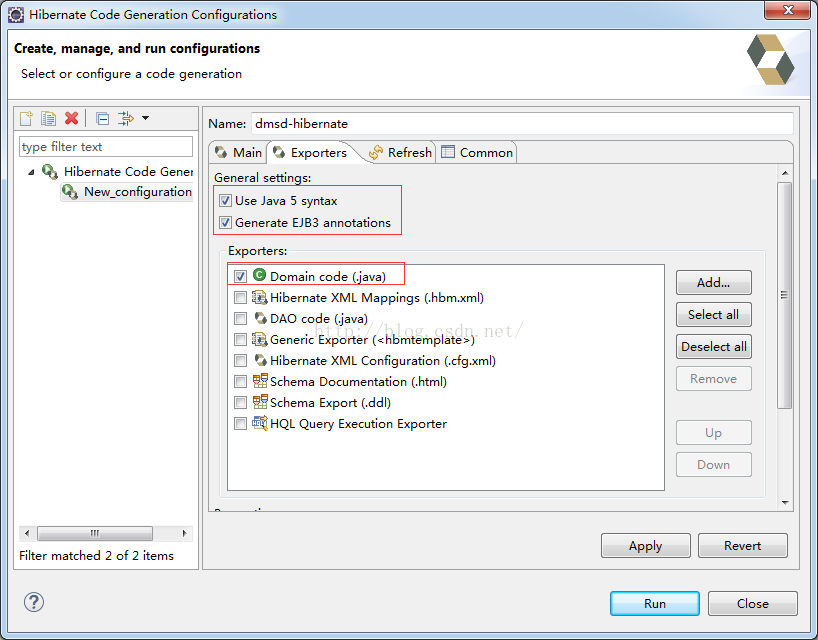Click the filter configurations toolbar icon
818x640 pixels.
point(126,118)
